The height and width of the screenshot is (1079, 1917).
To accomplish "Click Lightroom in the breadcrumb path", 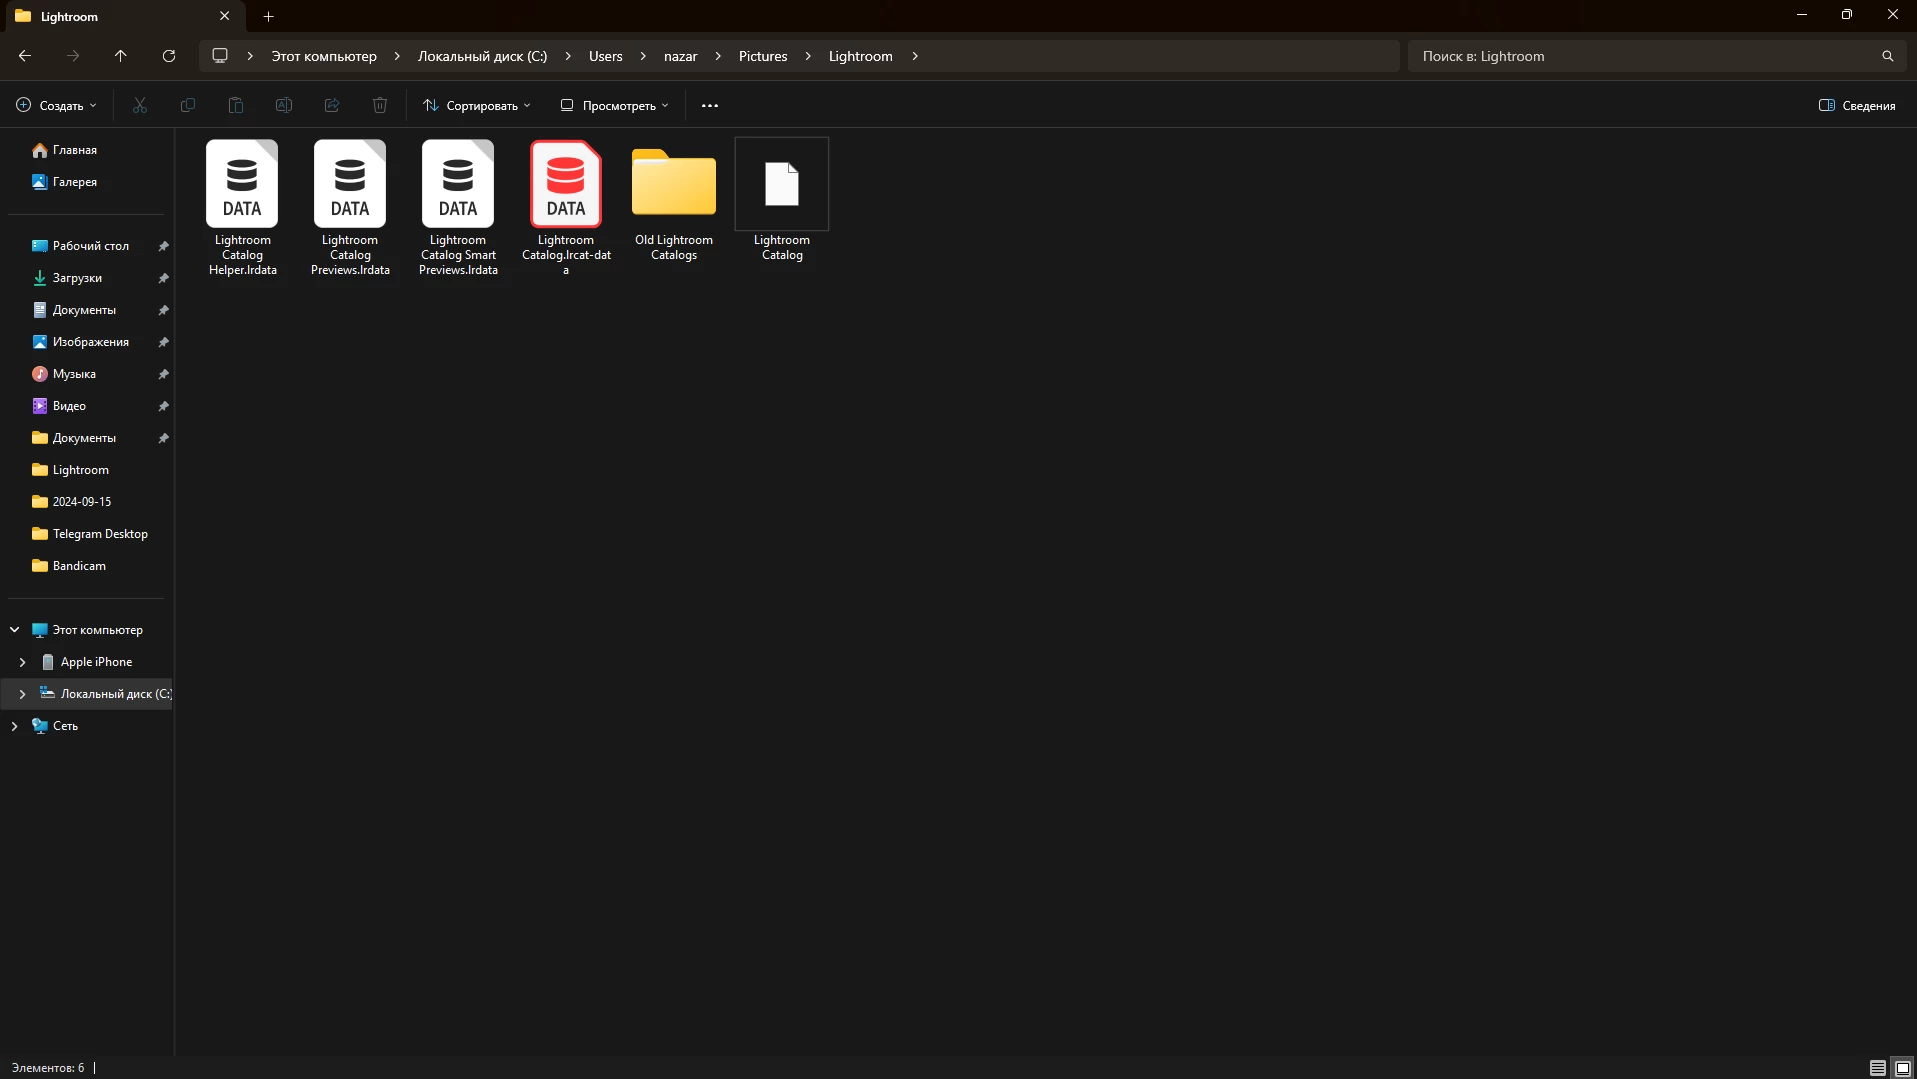I will (860, 56).
